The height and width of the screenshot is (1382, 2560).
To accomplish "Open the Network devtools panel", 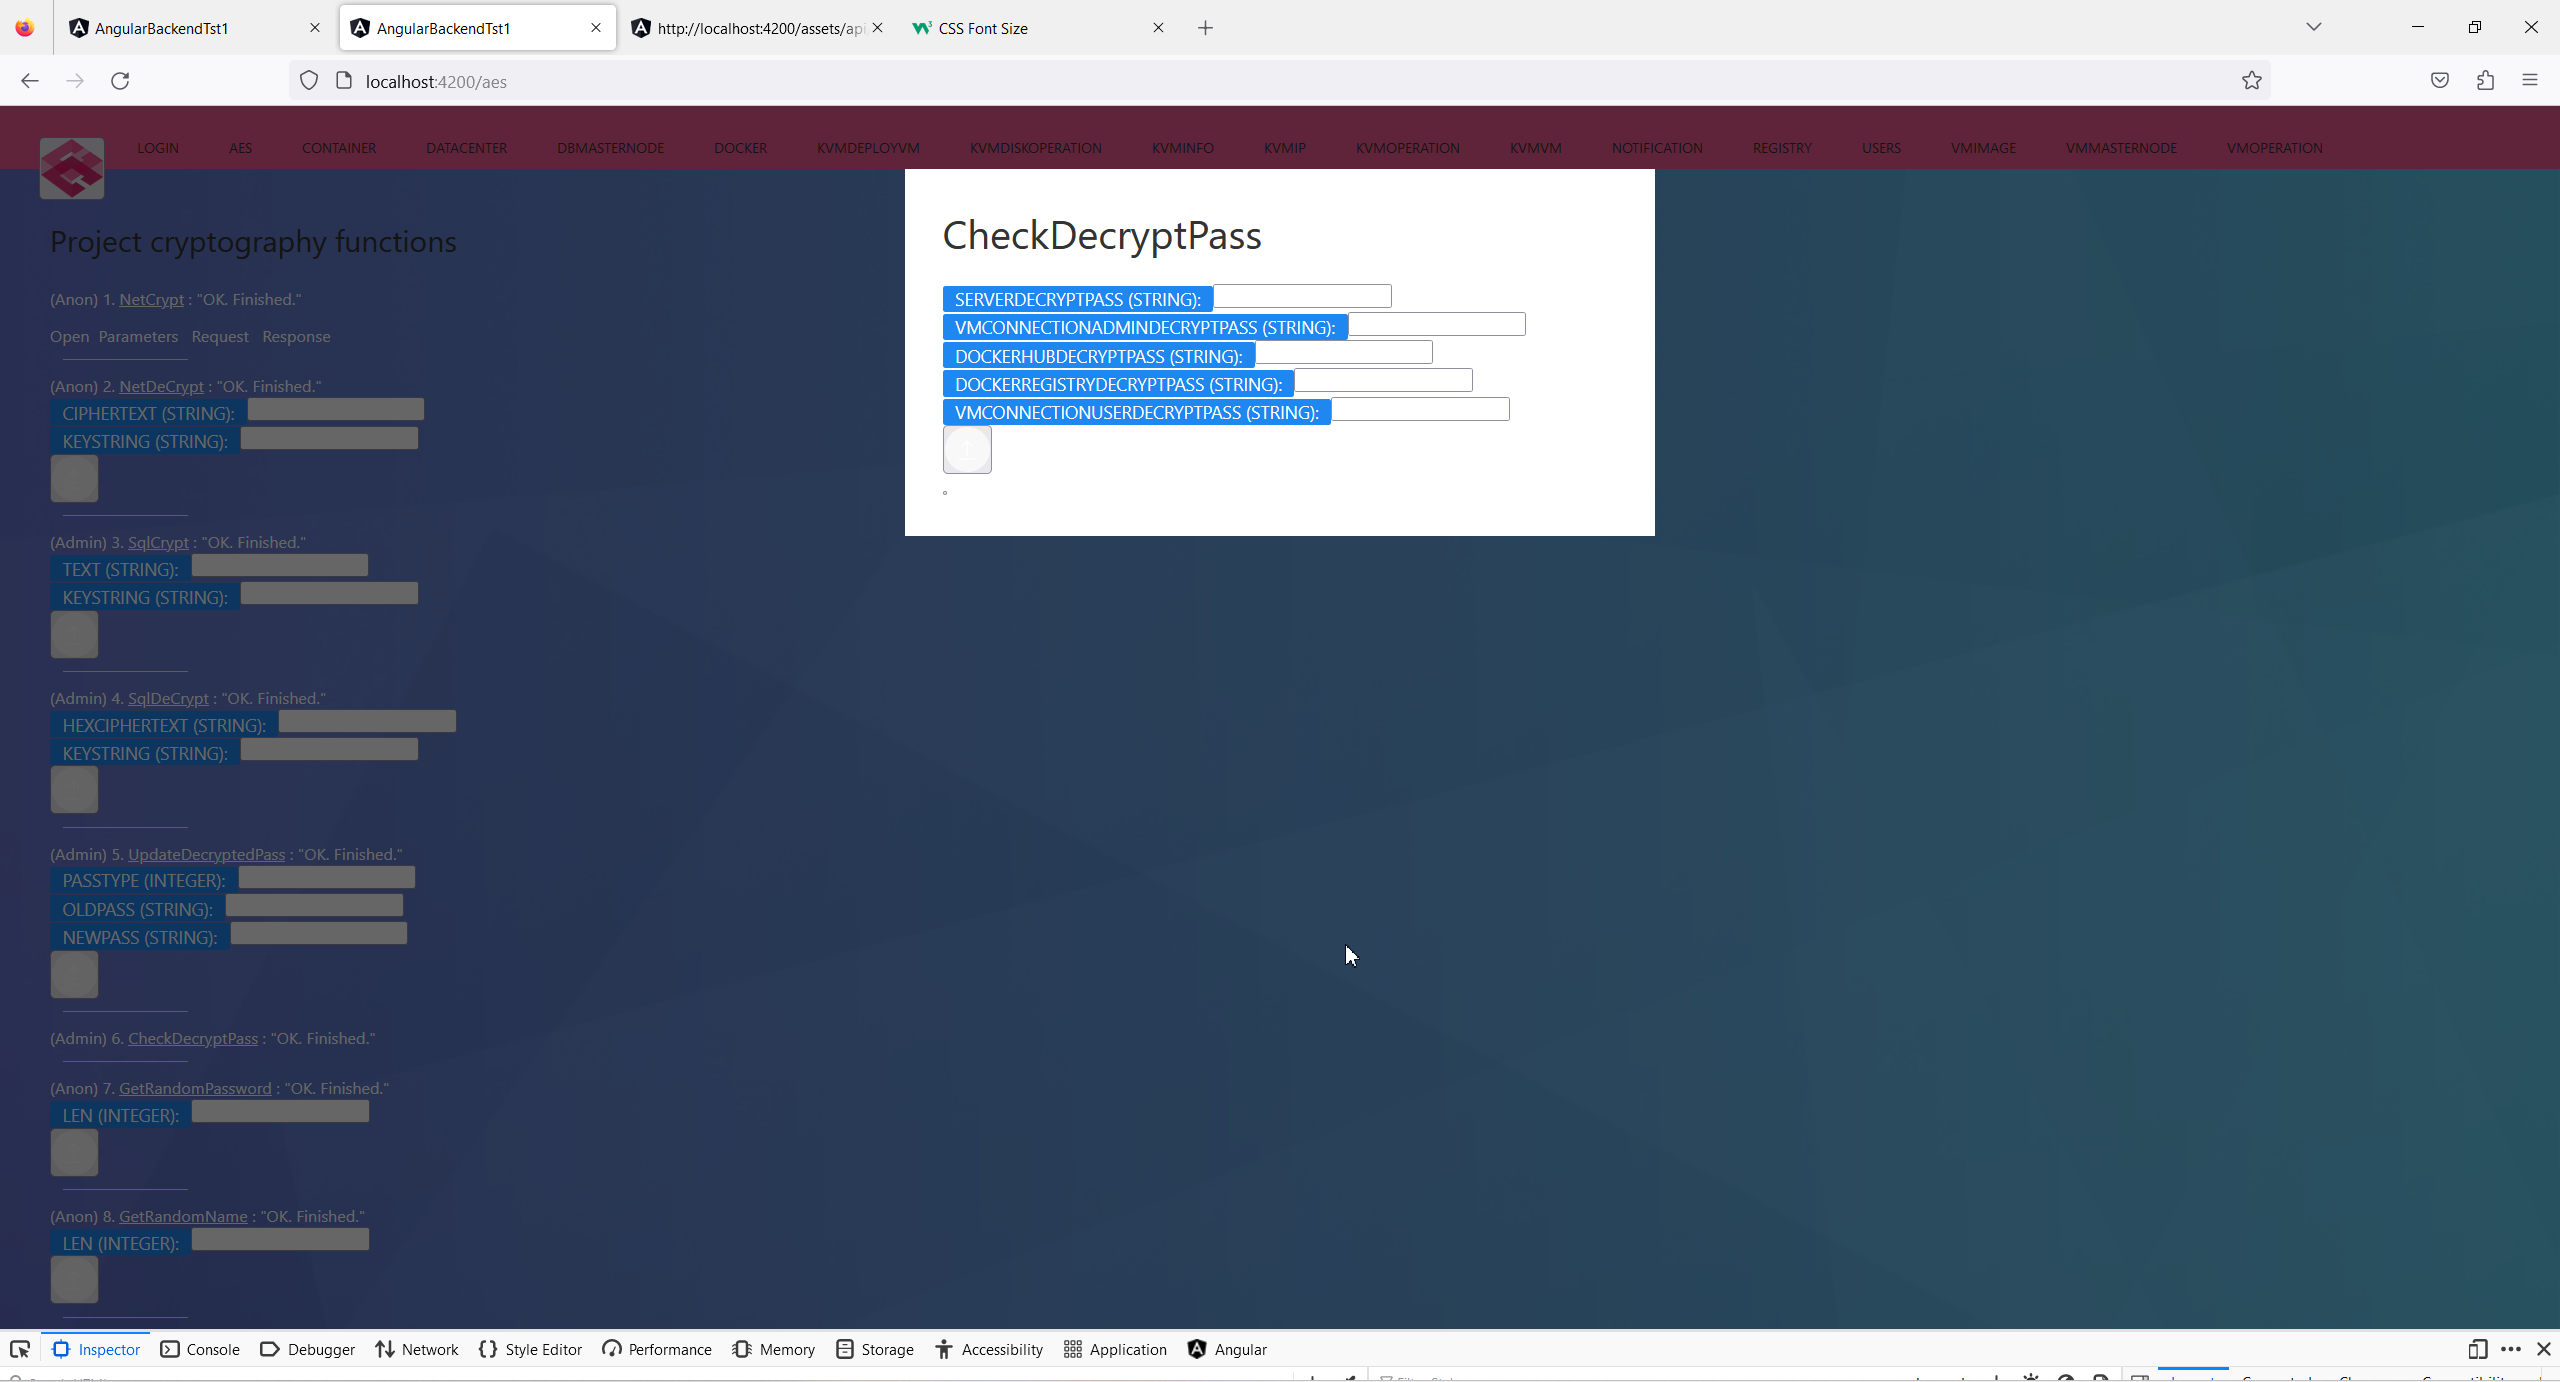I will (x=417, y=1349).
